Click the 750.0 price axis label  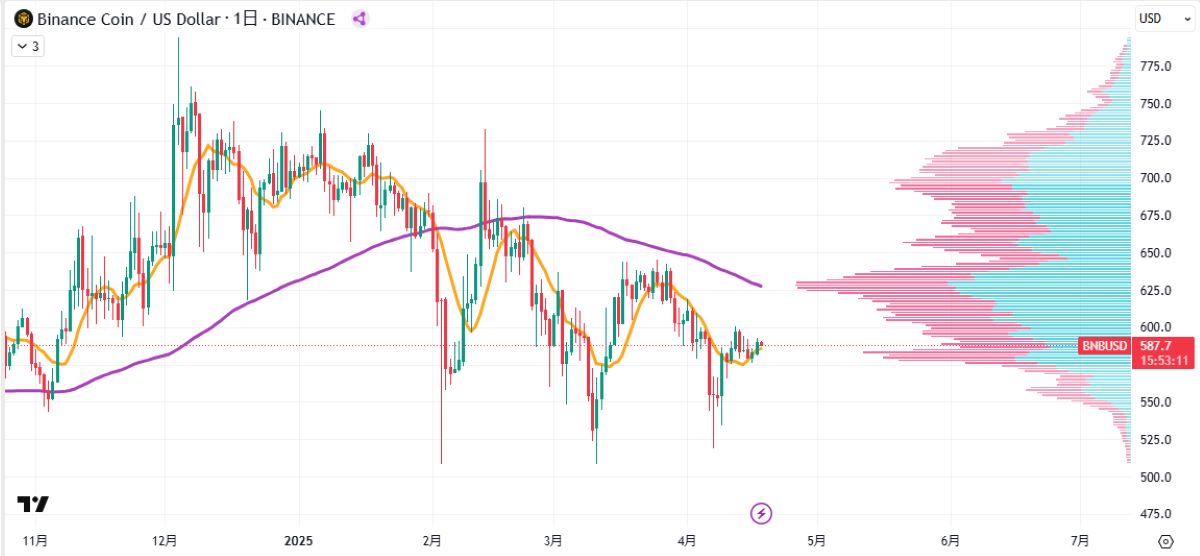pos(1156,104)
